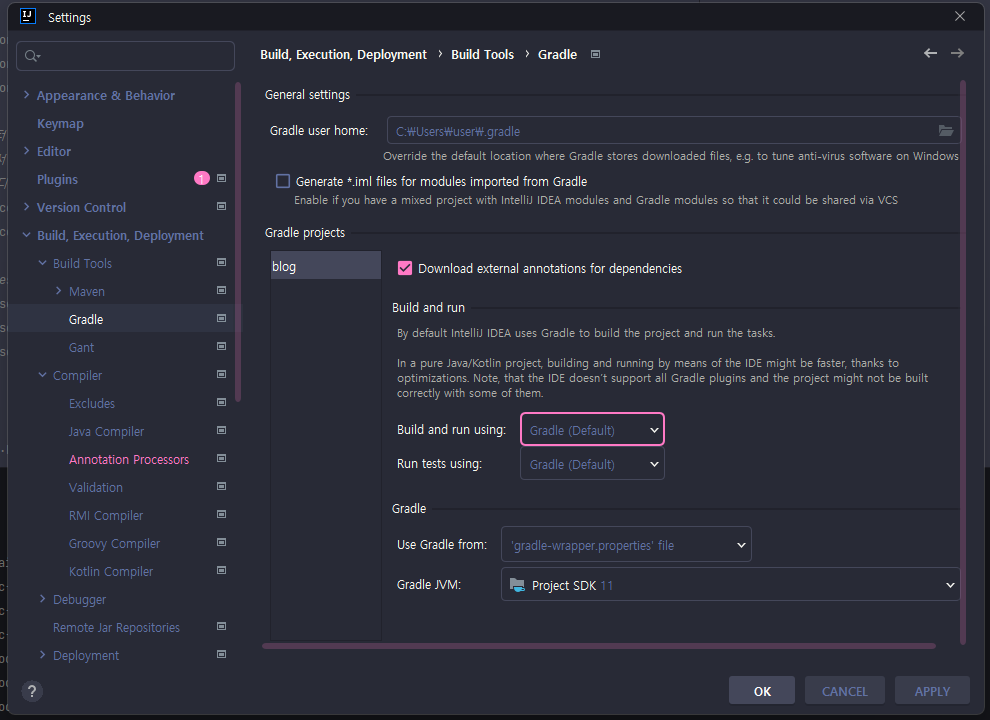
Task: Click the vertical scrollbar of the settings tree
Action: 238,241
